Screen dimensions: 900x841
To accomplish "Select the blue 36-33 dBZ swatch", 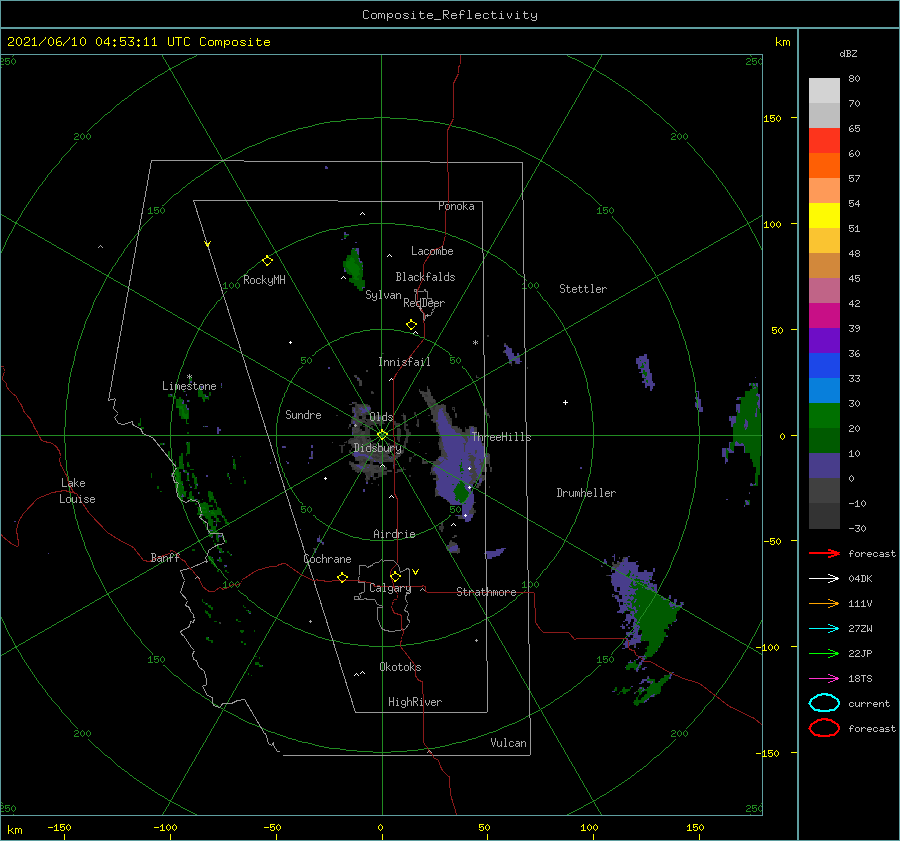I will click(x=824, y=366).
